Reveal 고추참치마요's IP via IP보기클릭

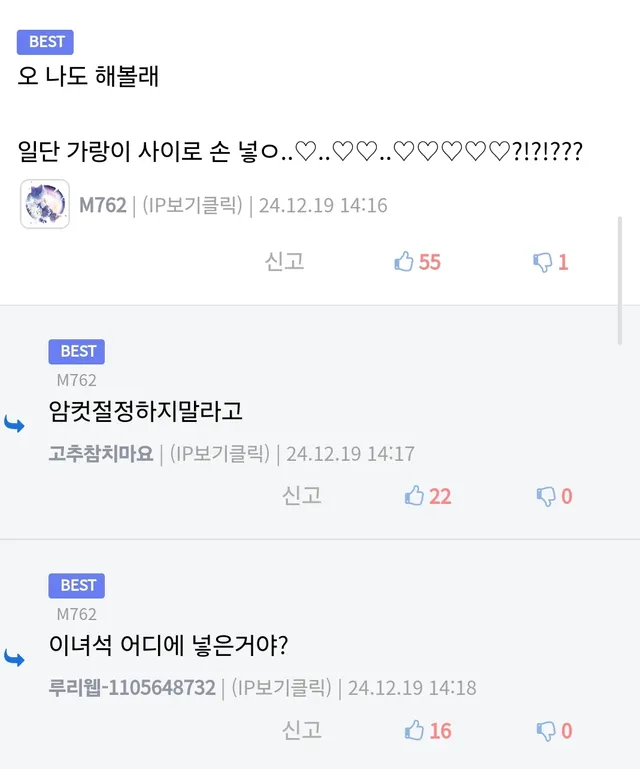[220, 454]
